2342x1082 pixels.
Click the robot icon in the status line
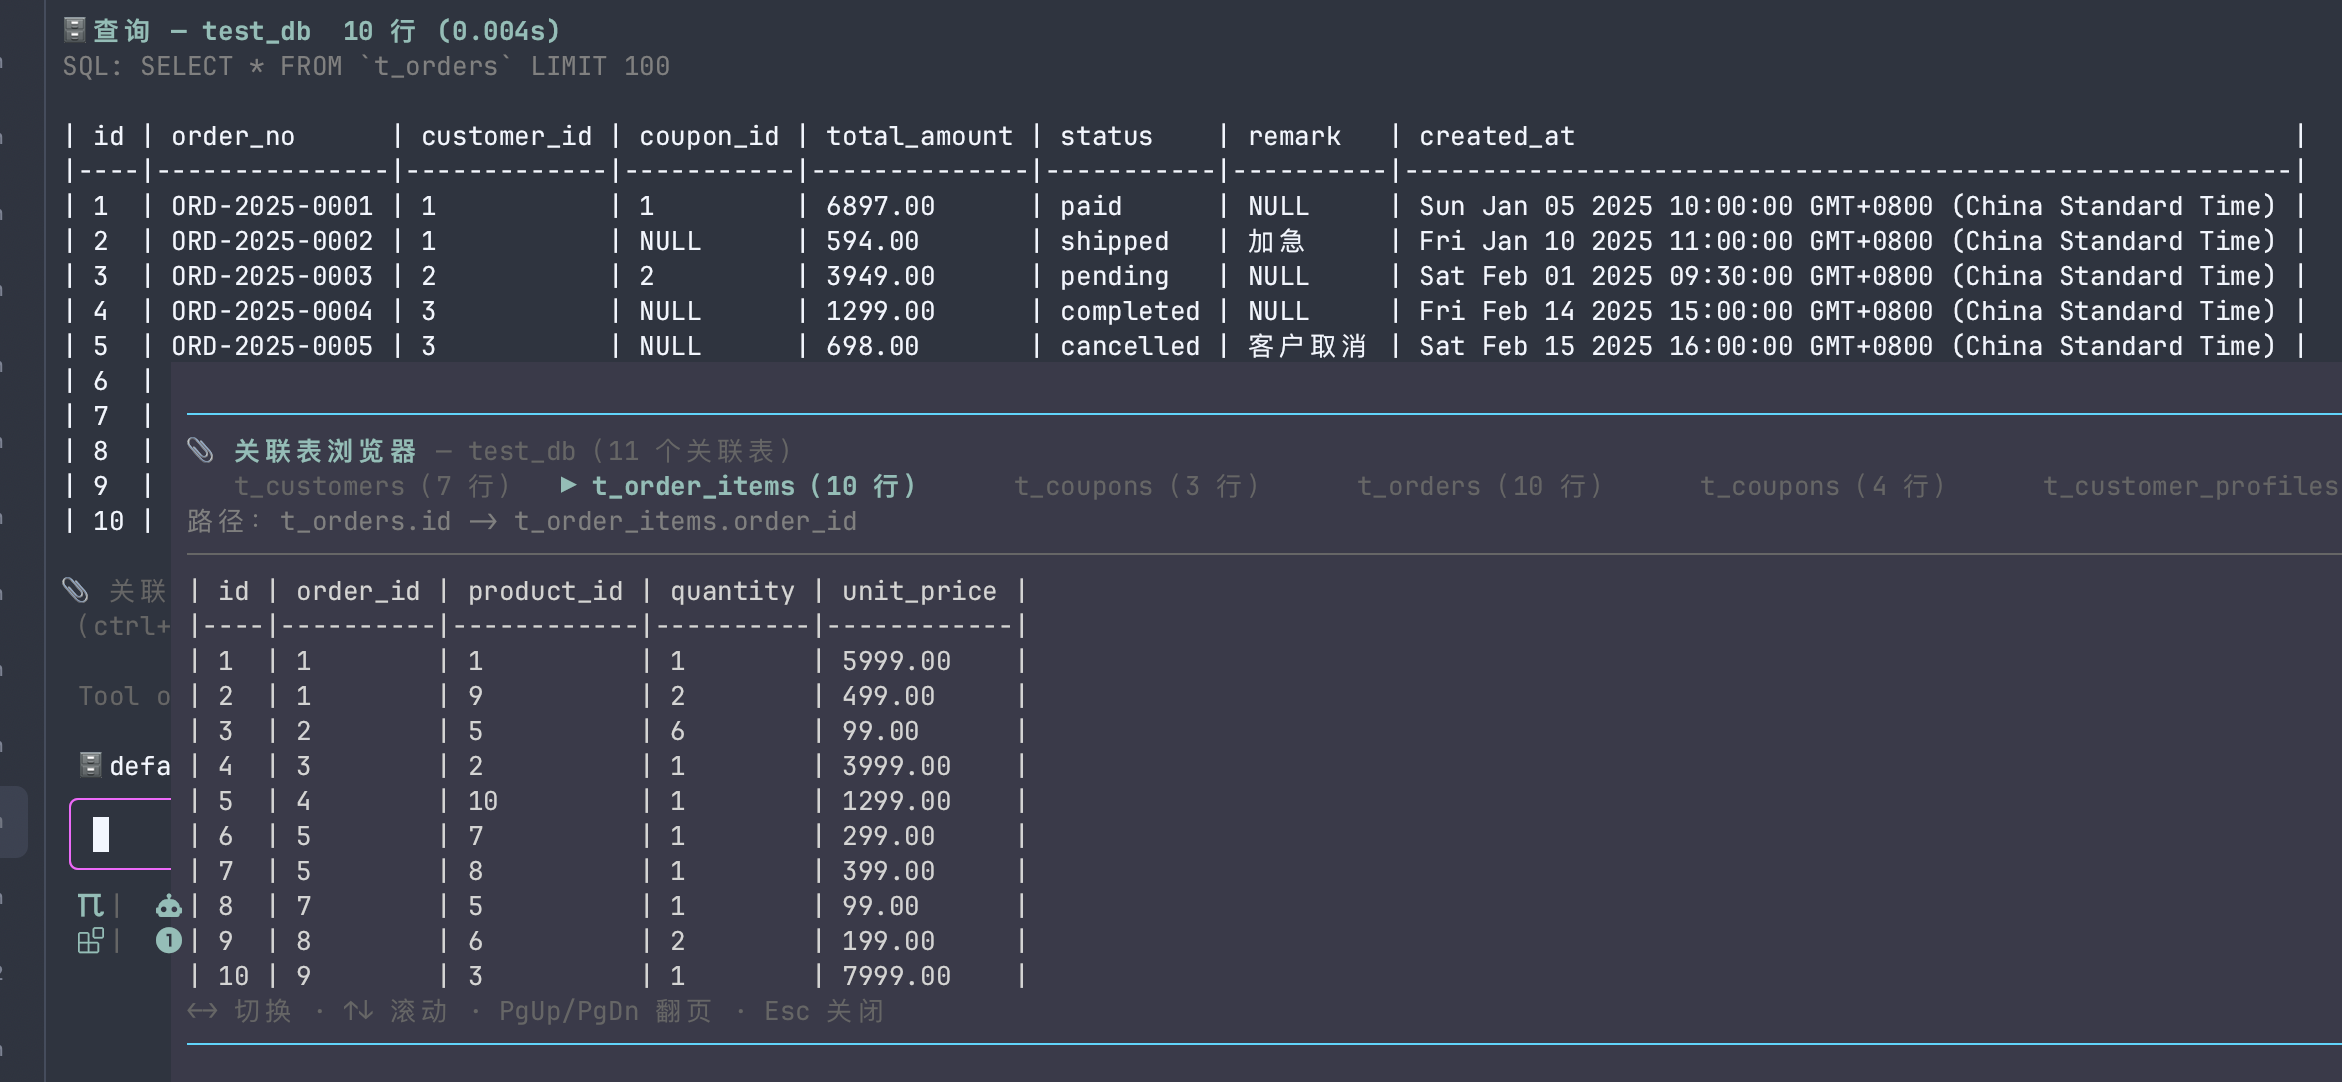click(168, 906)
